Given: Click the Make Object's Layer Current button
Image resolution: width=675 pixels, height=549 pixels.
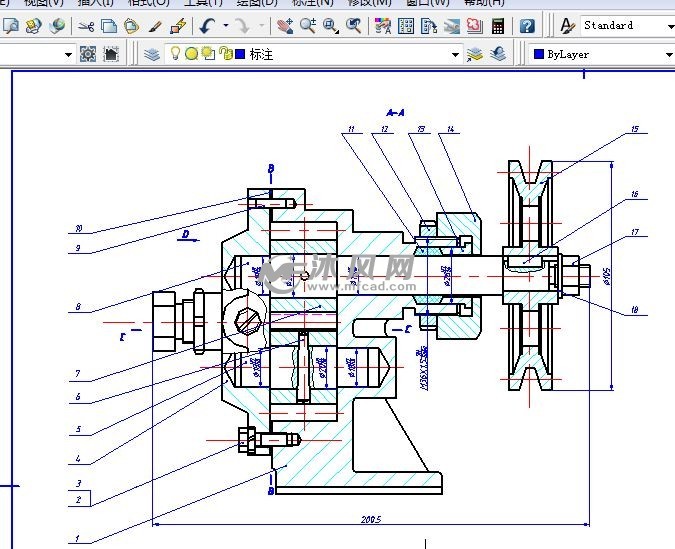Looking at the screenshot, I should (x=476, y=54).
